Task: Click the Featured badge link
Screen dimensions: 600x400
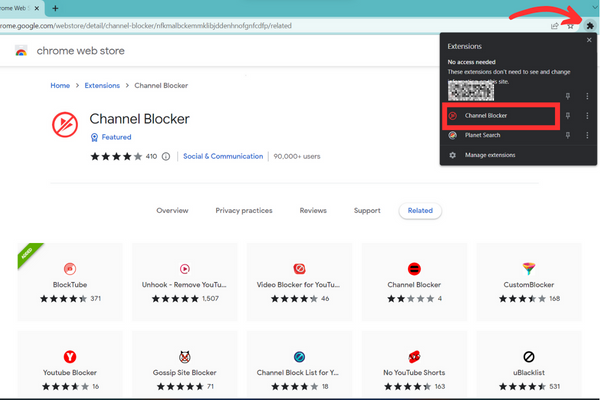Action: (x=116, y=137)
